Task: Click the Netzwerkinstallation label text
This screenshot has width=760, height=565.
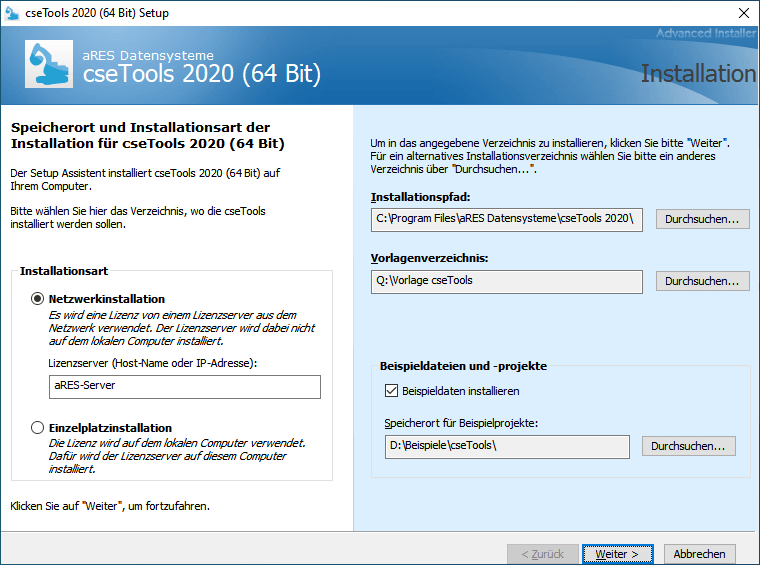Action: (x=107, y=299)
